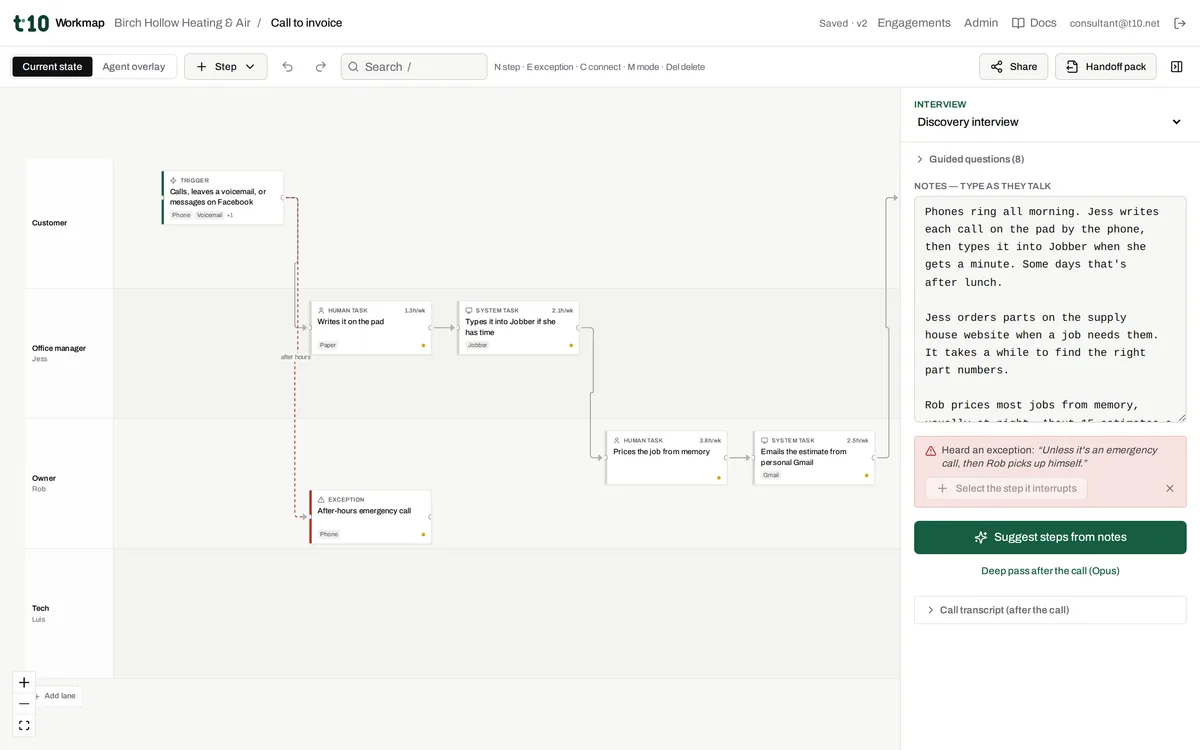
Task: Click the Phone tag on trigger card
Action: pyautogui.click(x=181, y=215)
